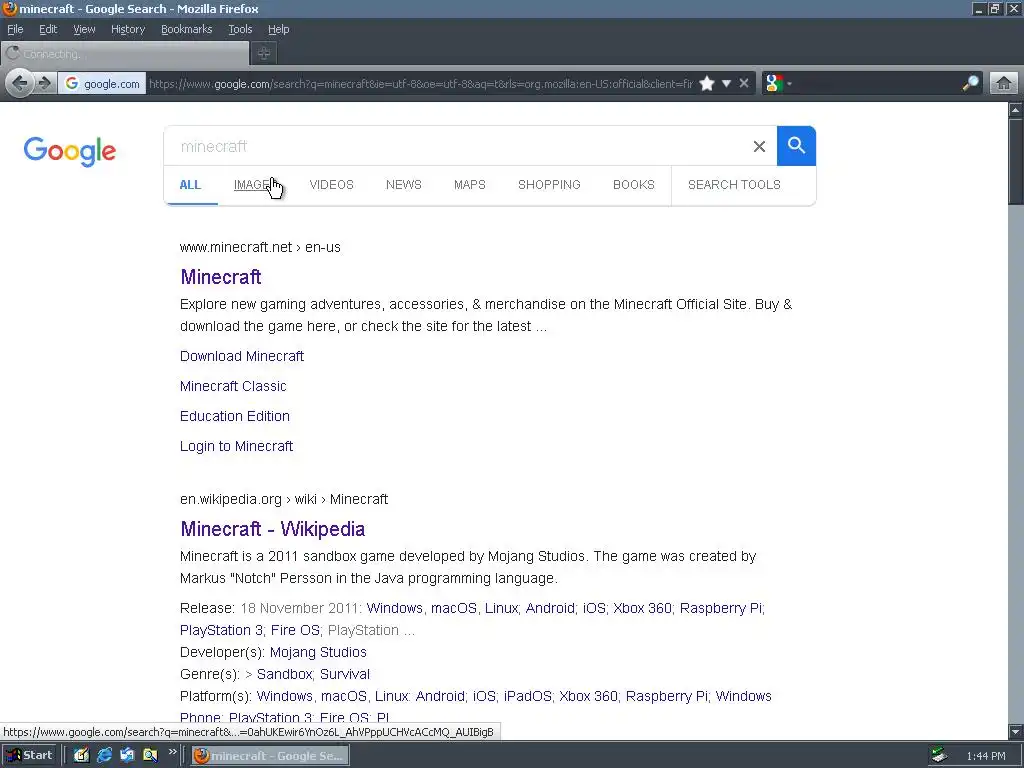This screenshot has height=768, width=1024.
Task: Click the Google logo
Action: [70, 152]
